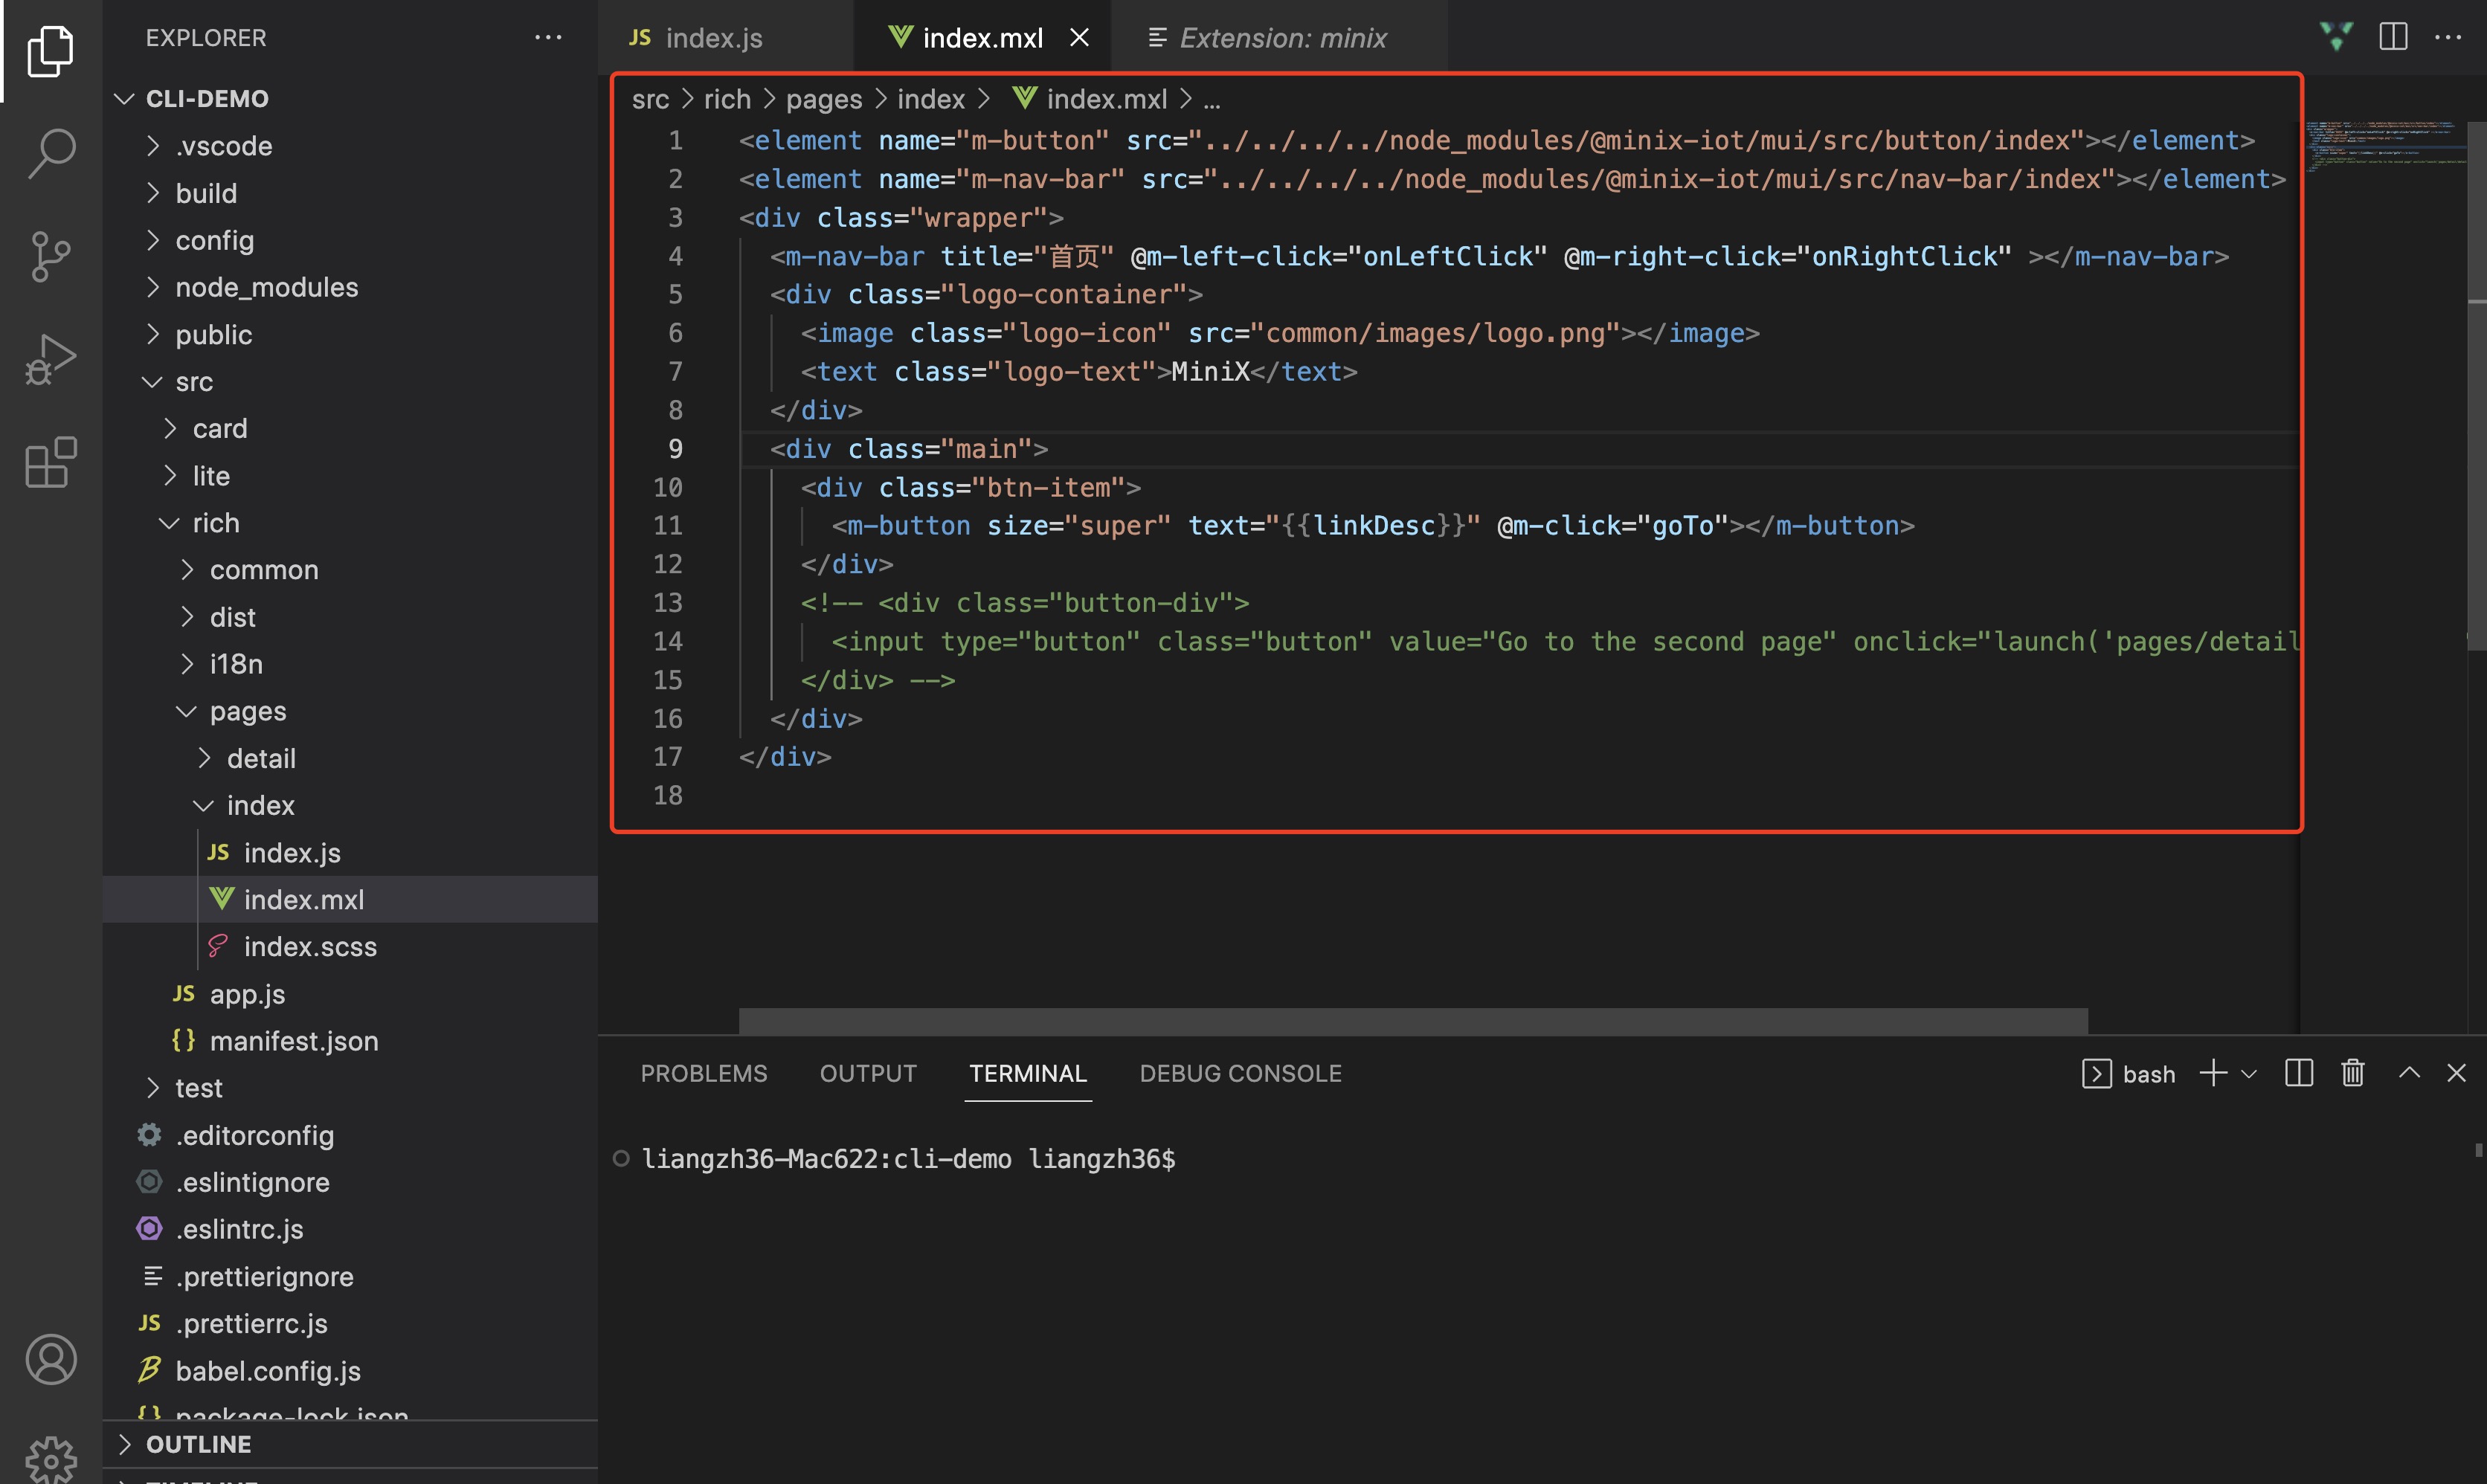2487x1484 pixels.
Task: Click the index.mxl breadcrumb segment
Action: tap(1090, 99)
